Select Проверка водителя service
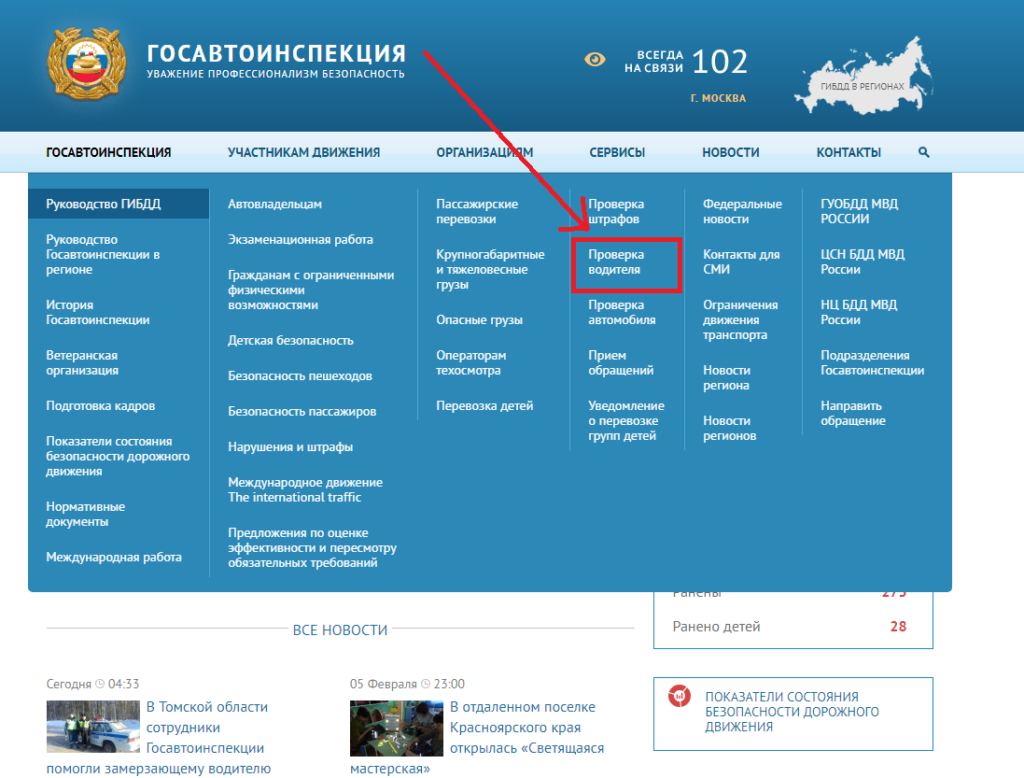 click(x=615, y=262)
